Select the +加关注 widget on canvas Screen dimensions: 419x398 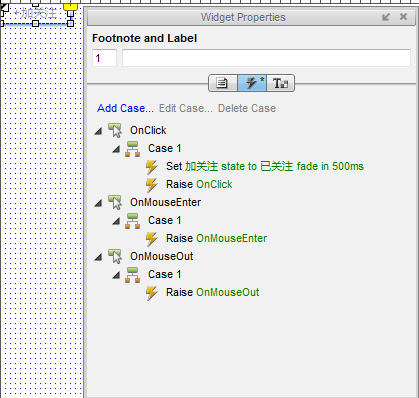click(35, 14)
